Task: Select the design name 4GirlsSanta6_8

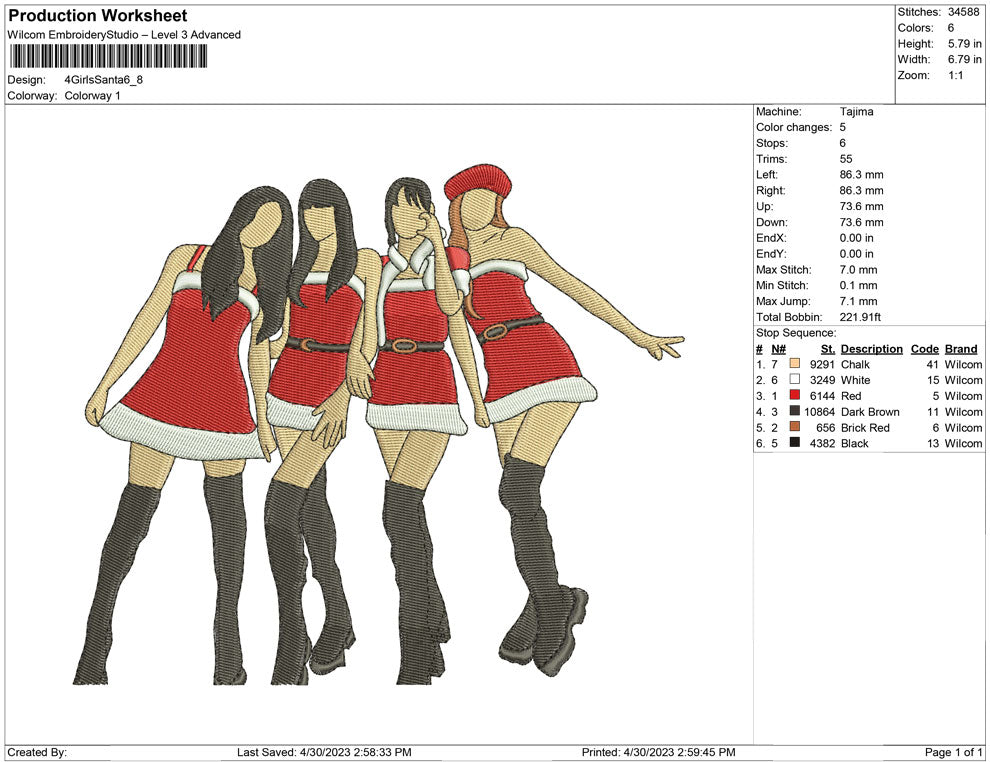Action: pos(103,80)
